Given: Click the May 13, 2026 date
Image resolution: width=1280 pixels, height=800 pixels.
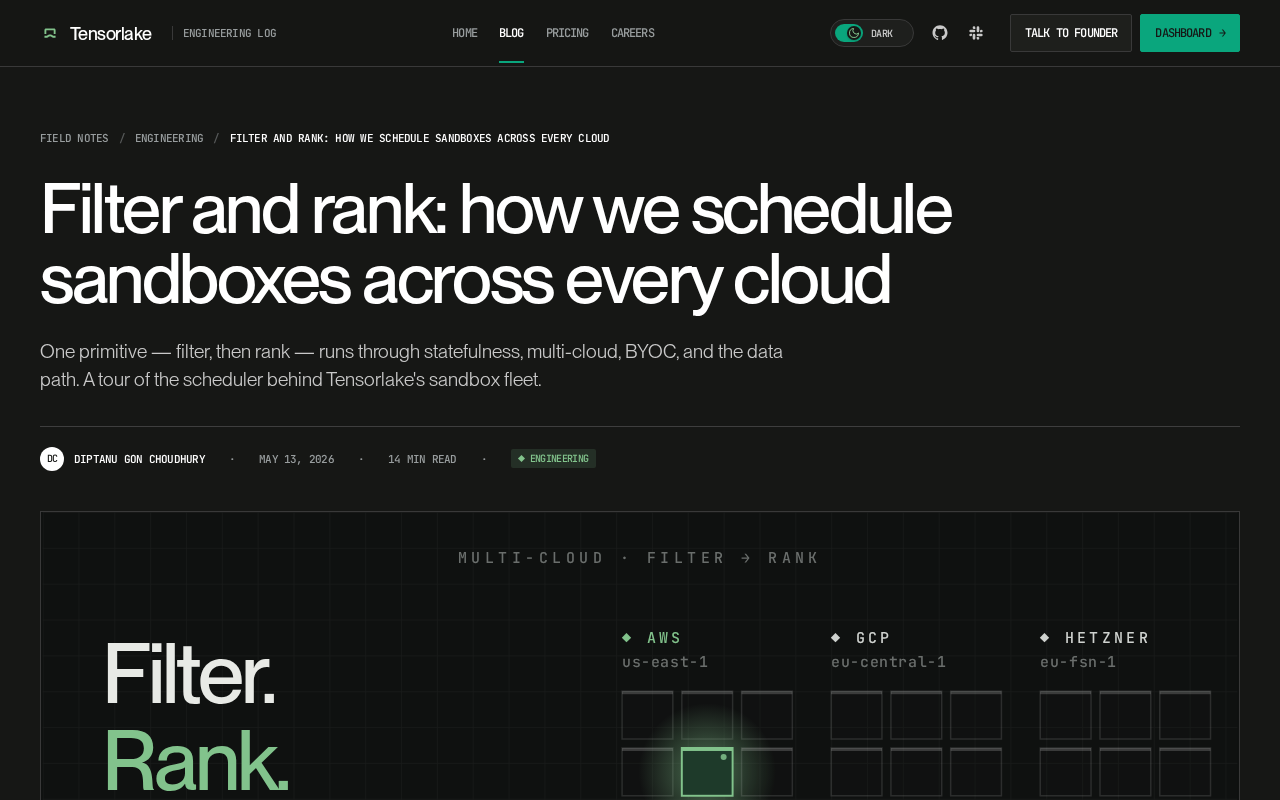Looking at the screenshot, I should pos(297,459).
